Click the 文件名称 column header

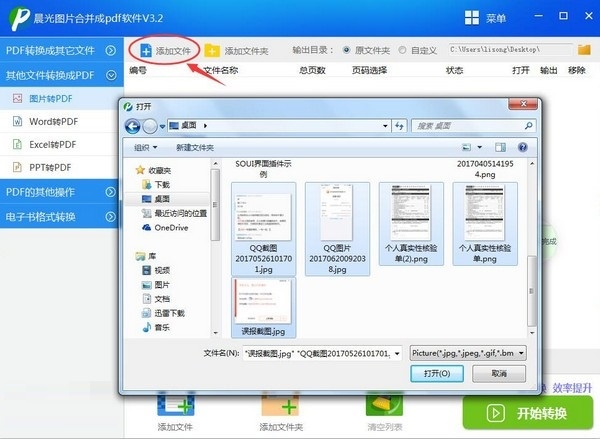point(221,70)
